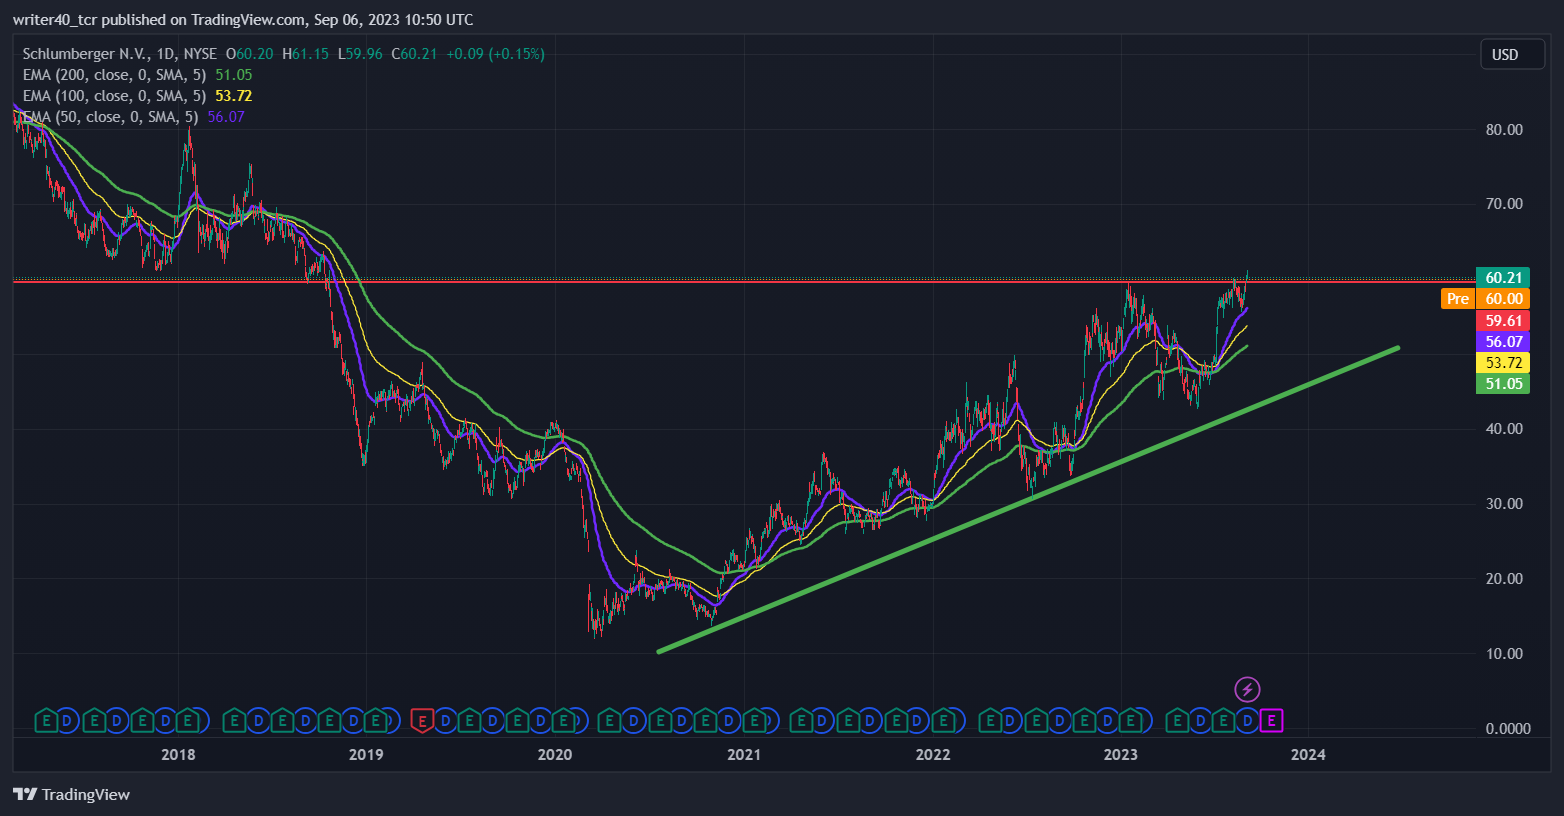1564x816 pixels.
Task: Click the purple 56.07 EMA axis label
Action: coord(1503,342)
